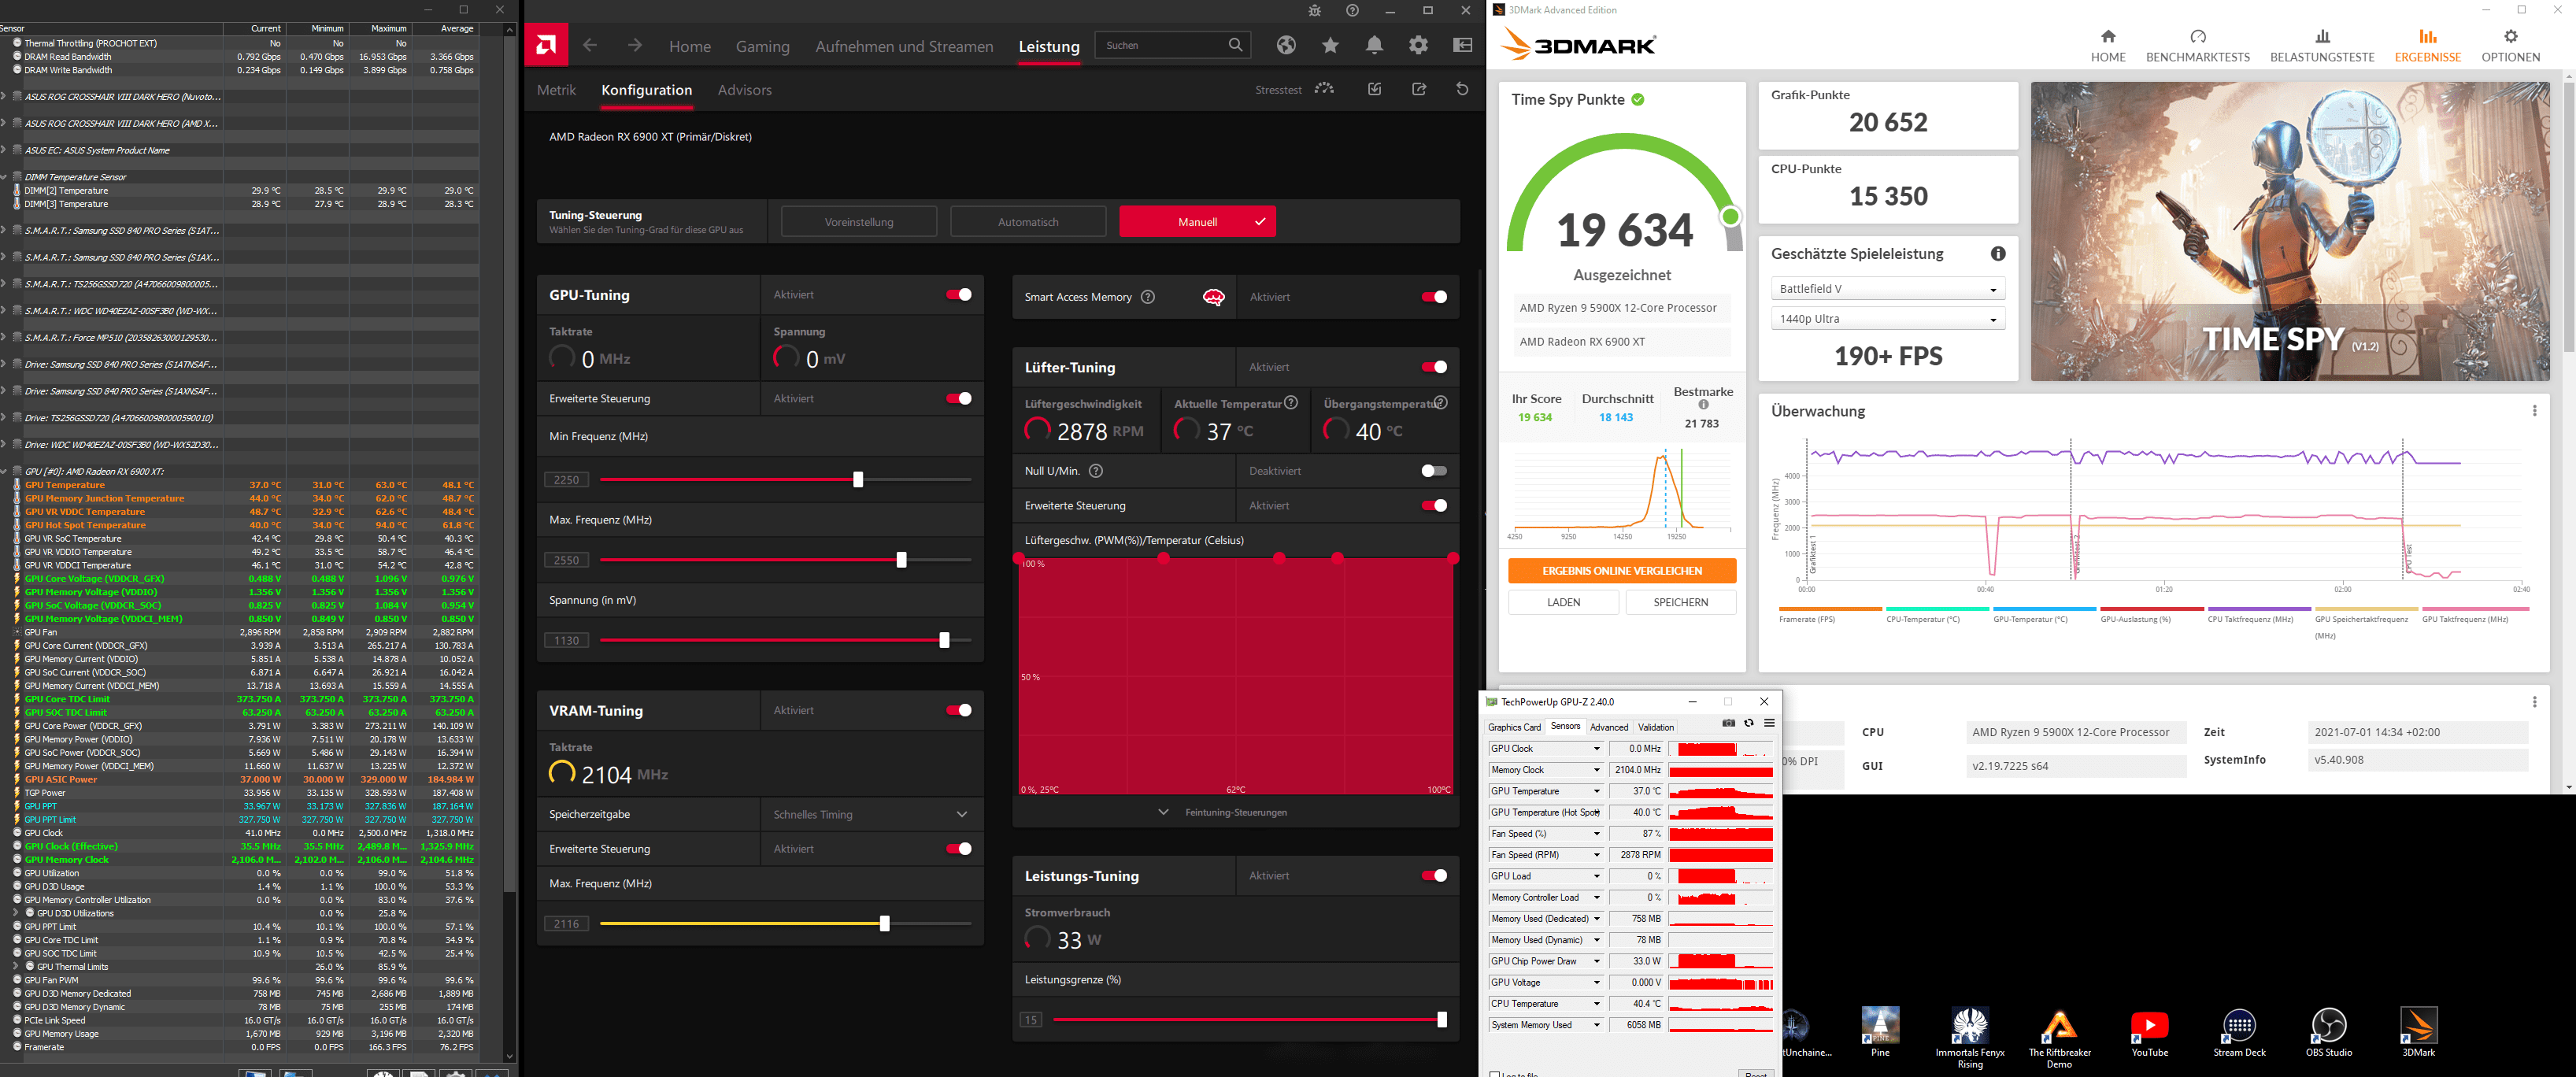2576x1077 pixels.
Task: Click the SPEICHERN button in 3DMark
Action: click(1680, 602)
